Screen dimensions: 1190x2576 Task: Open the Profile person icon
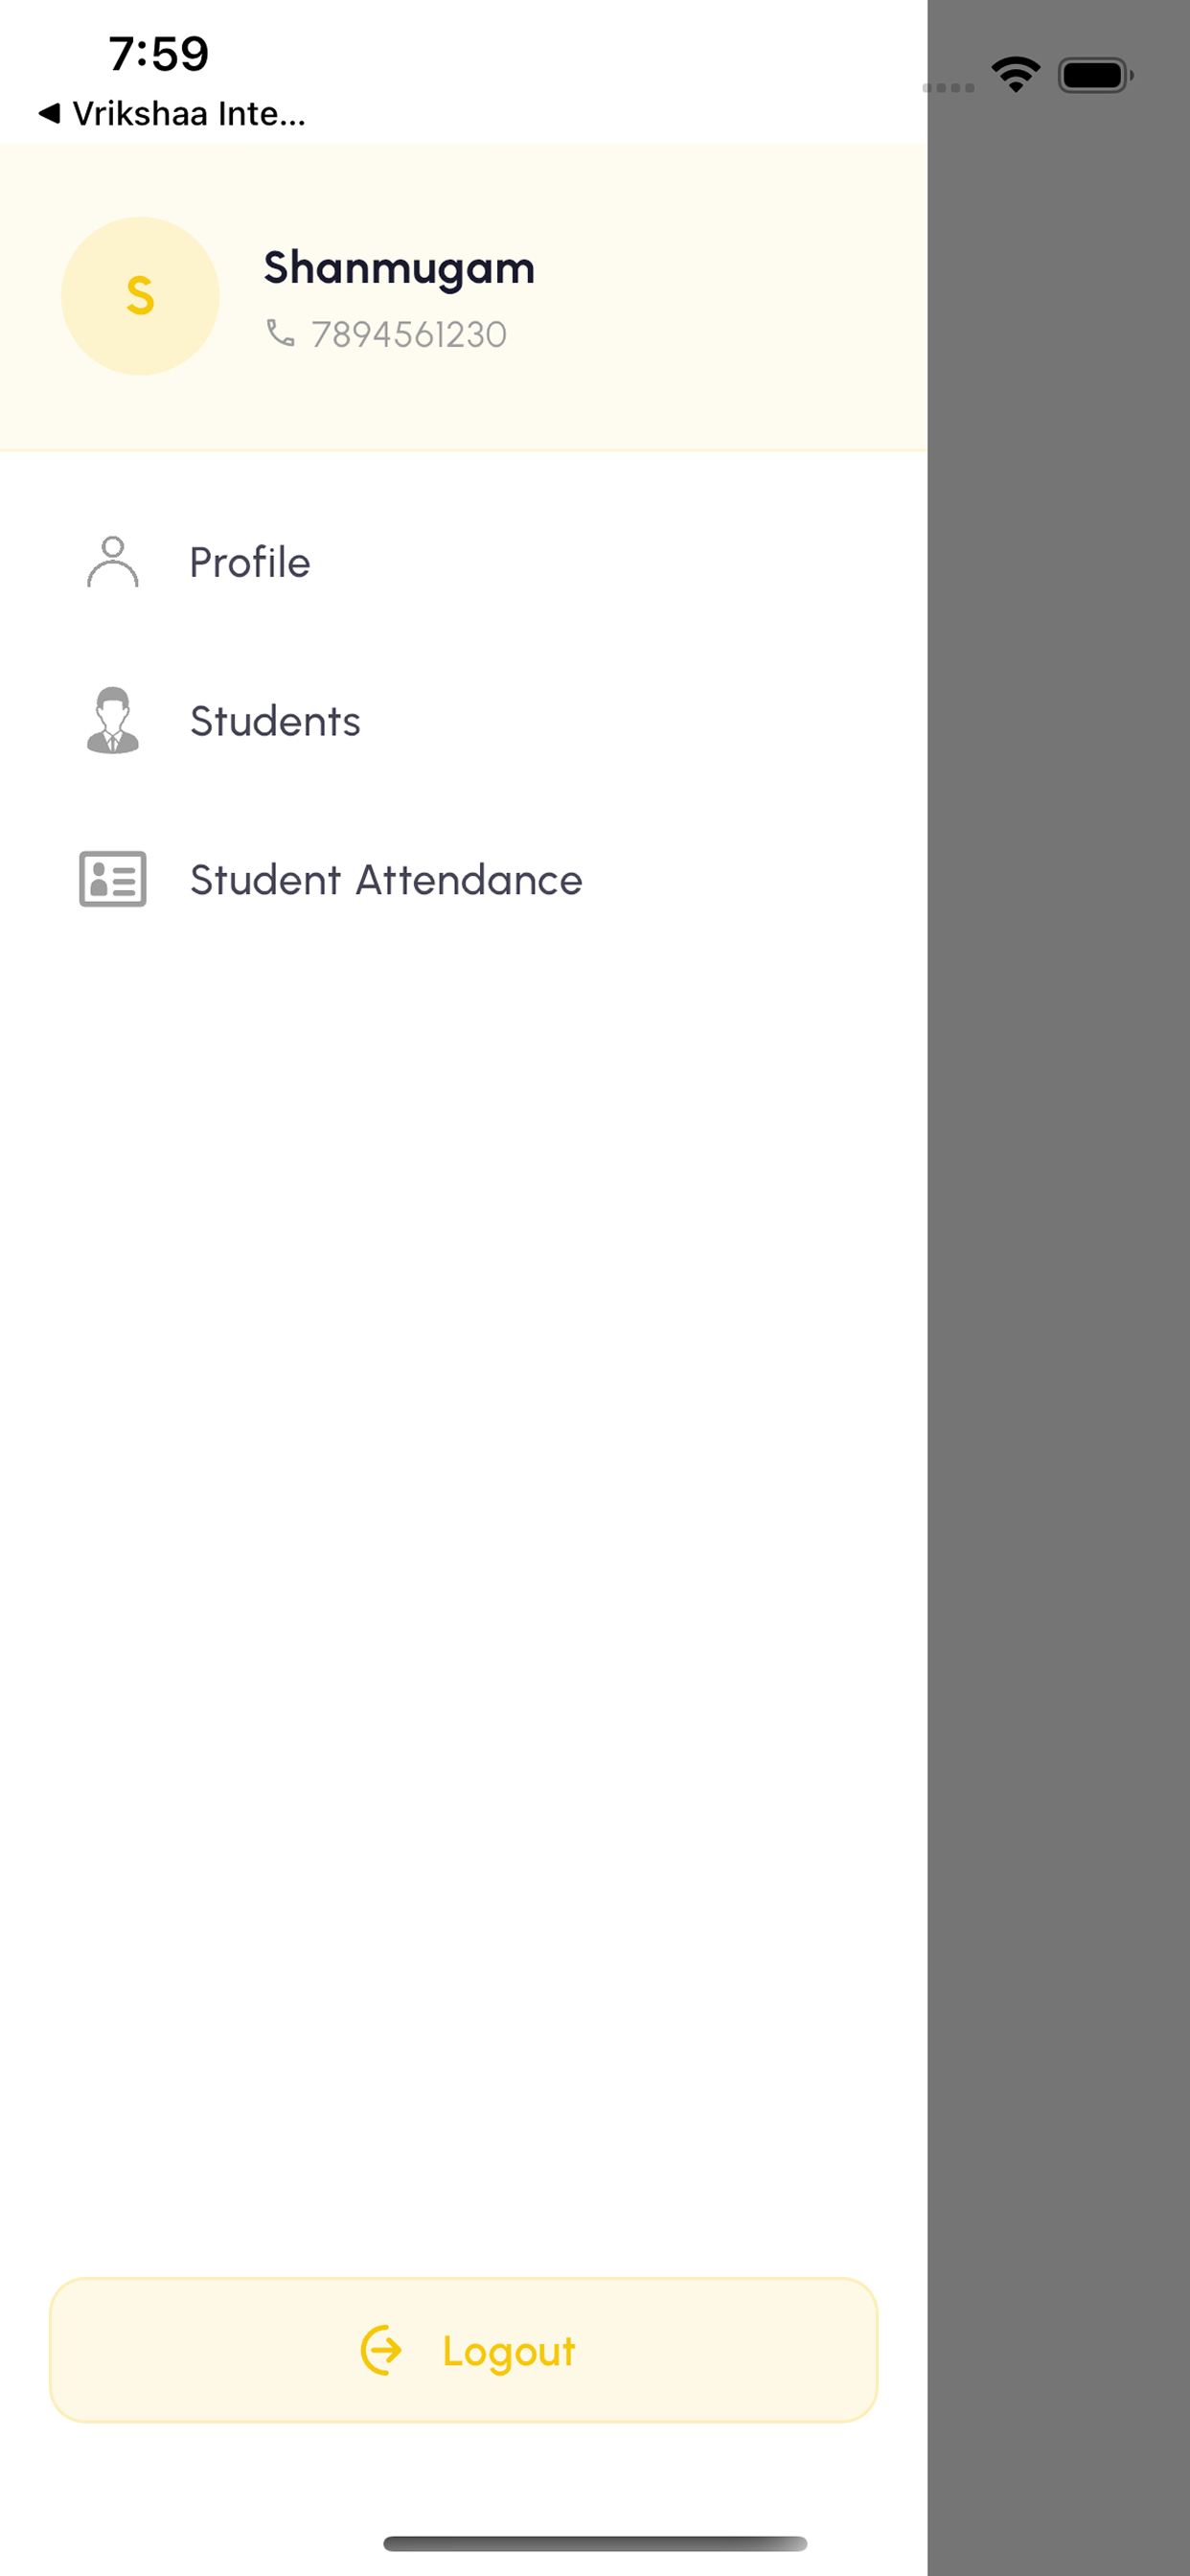coord(112,562)
